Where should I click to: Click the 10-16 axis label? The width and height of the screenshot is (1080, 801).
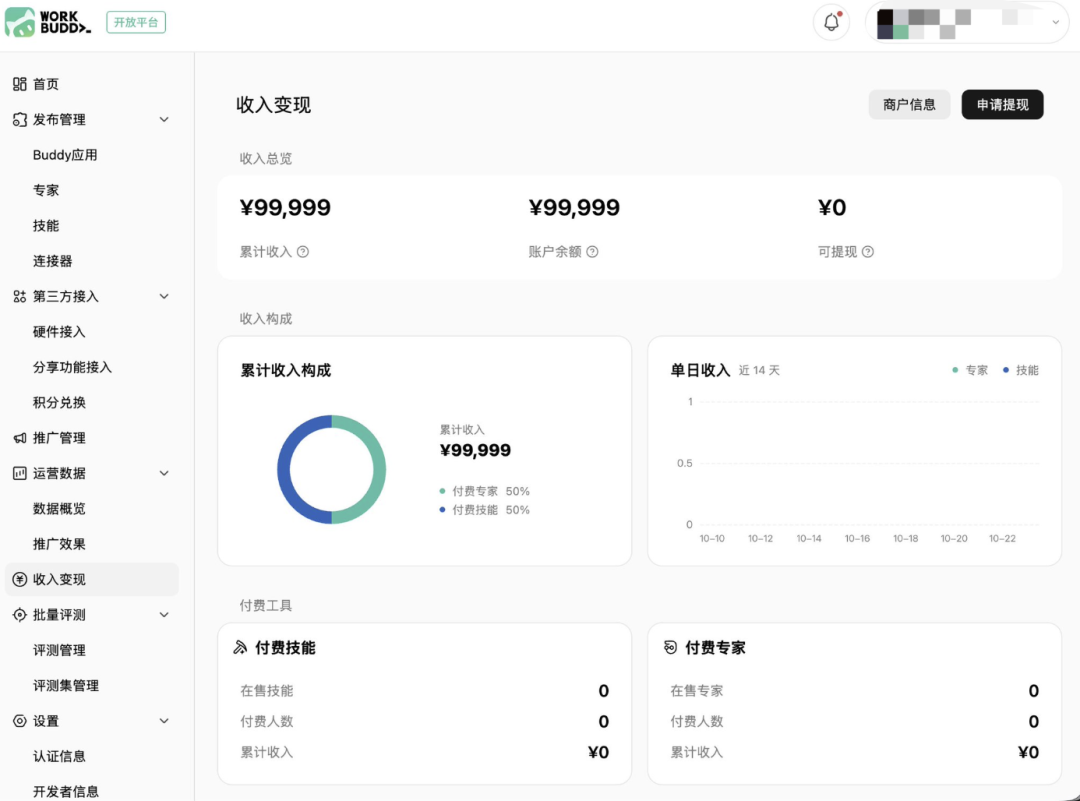point(857,539)
